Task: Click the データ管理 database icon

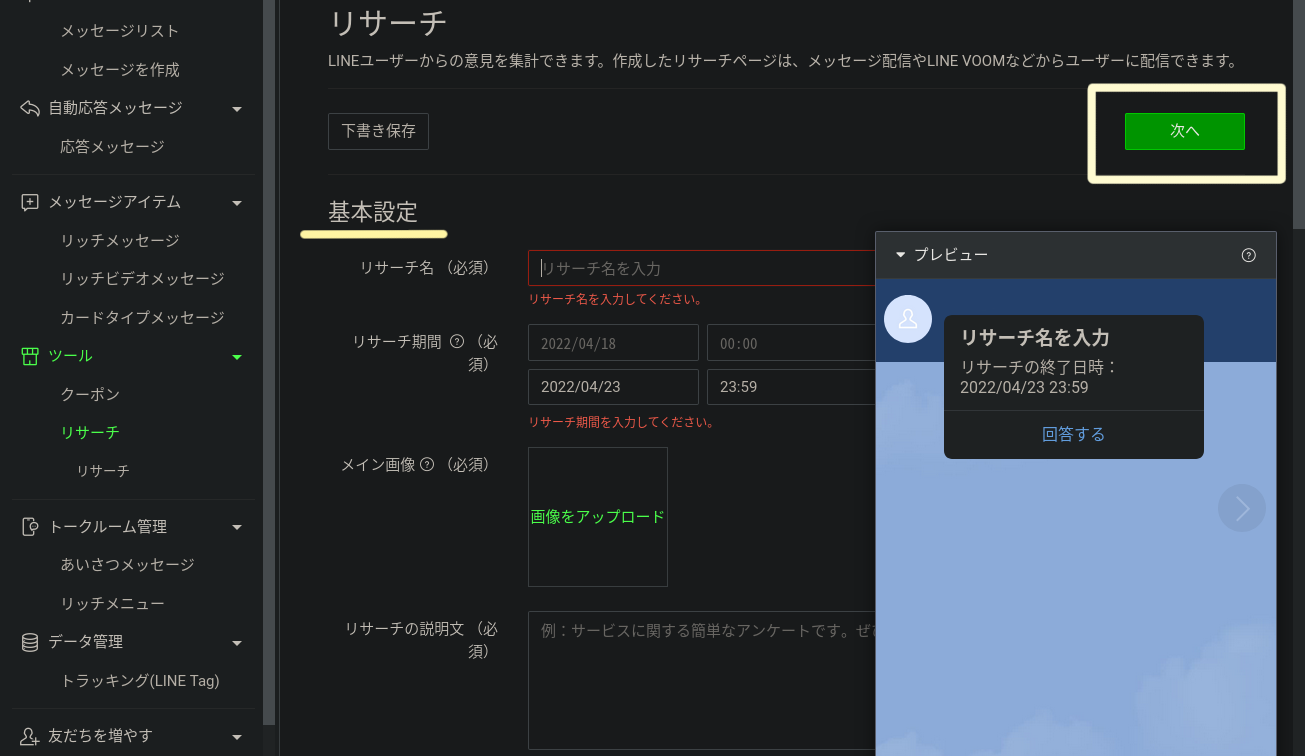Action: pos(30,642)
